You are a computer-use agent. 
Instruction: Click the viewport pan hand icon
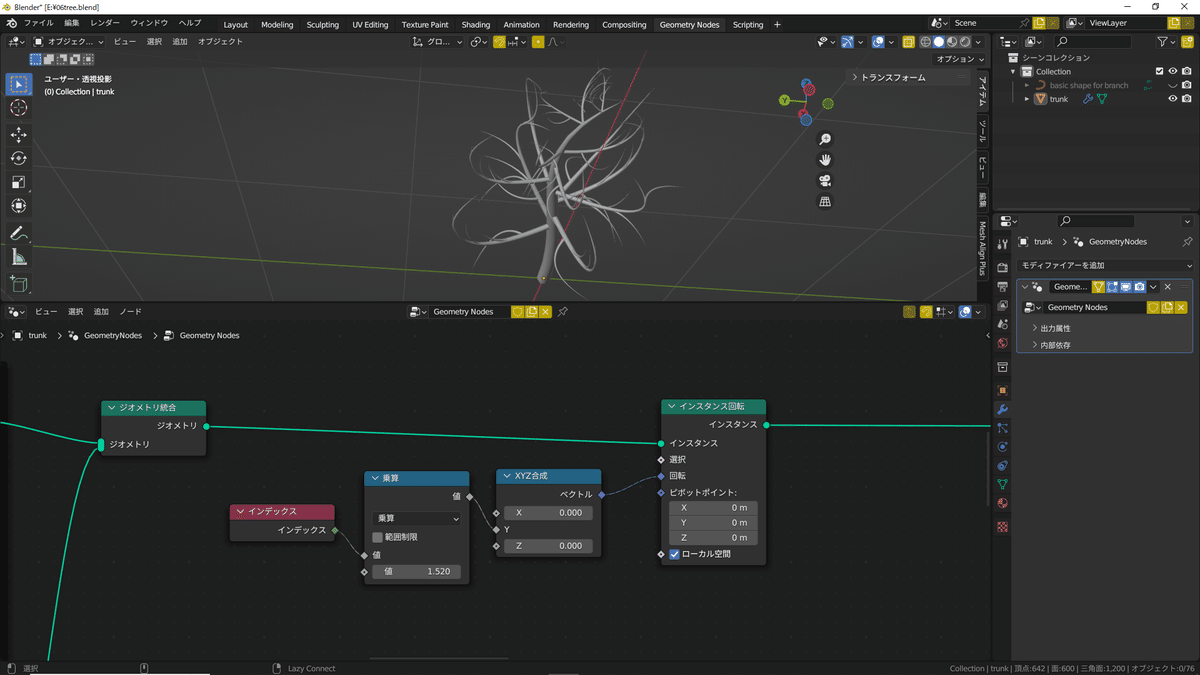click(x=825, y=160)
